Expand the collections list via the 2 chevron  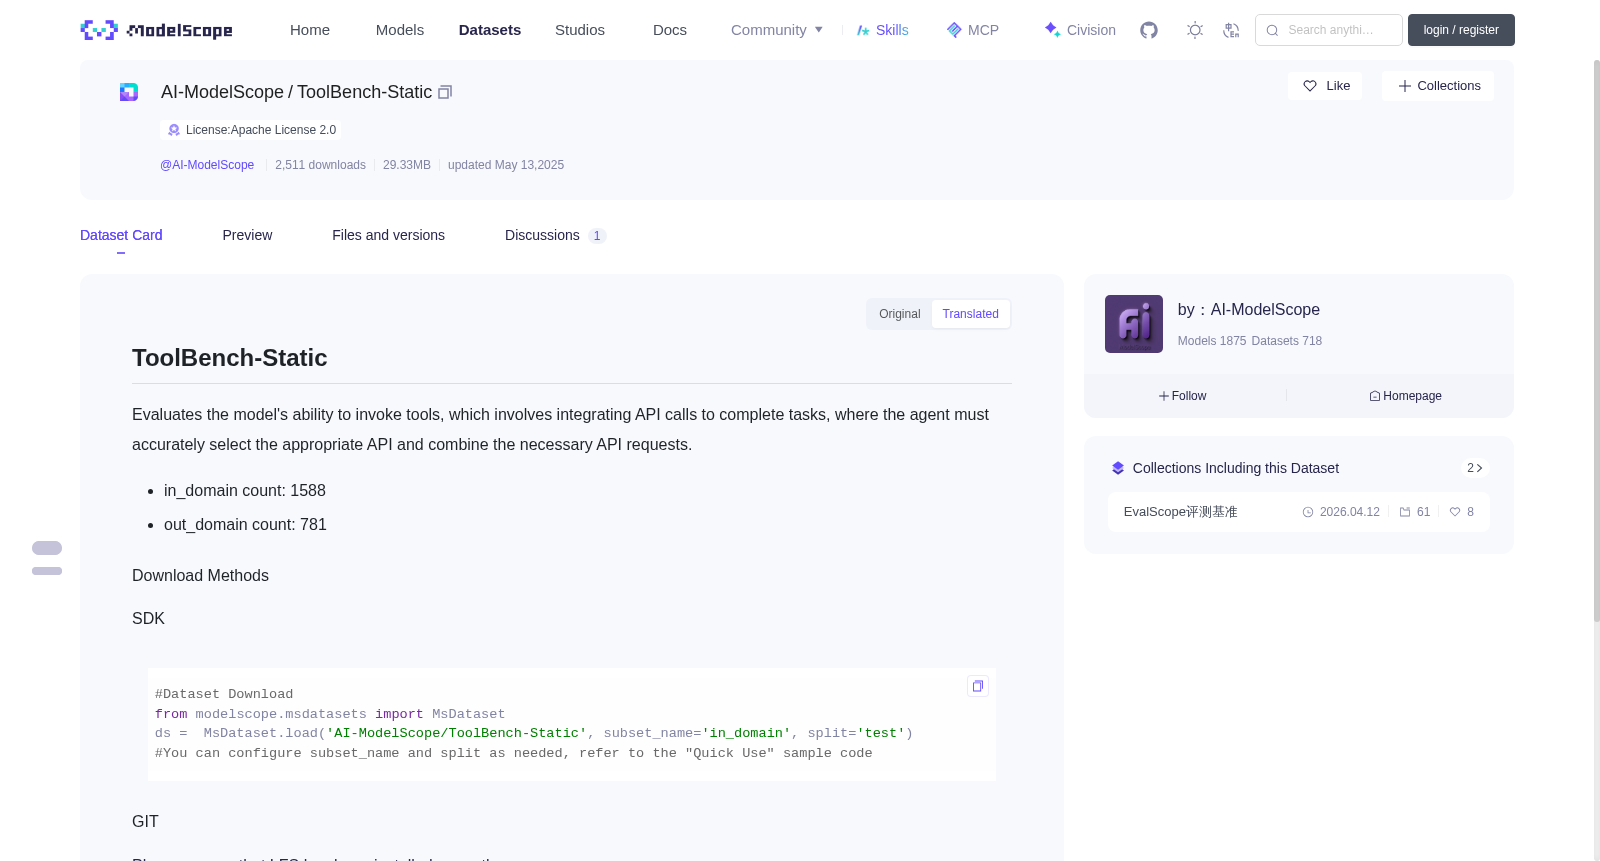pos(1474,468)
